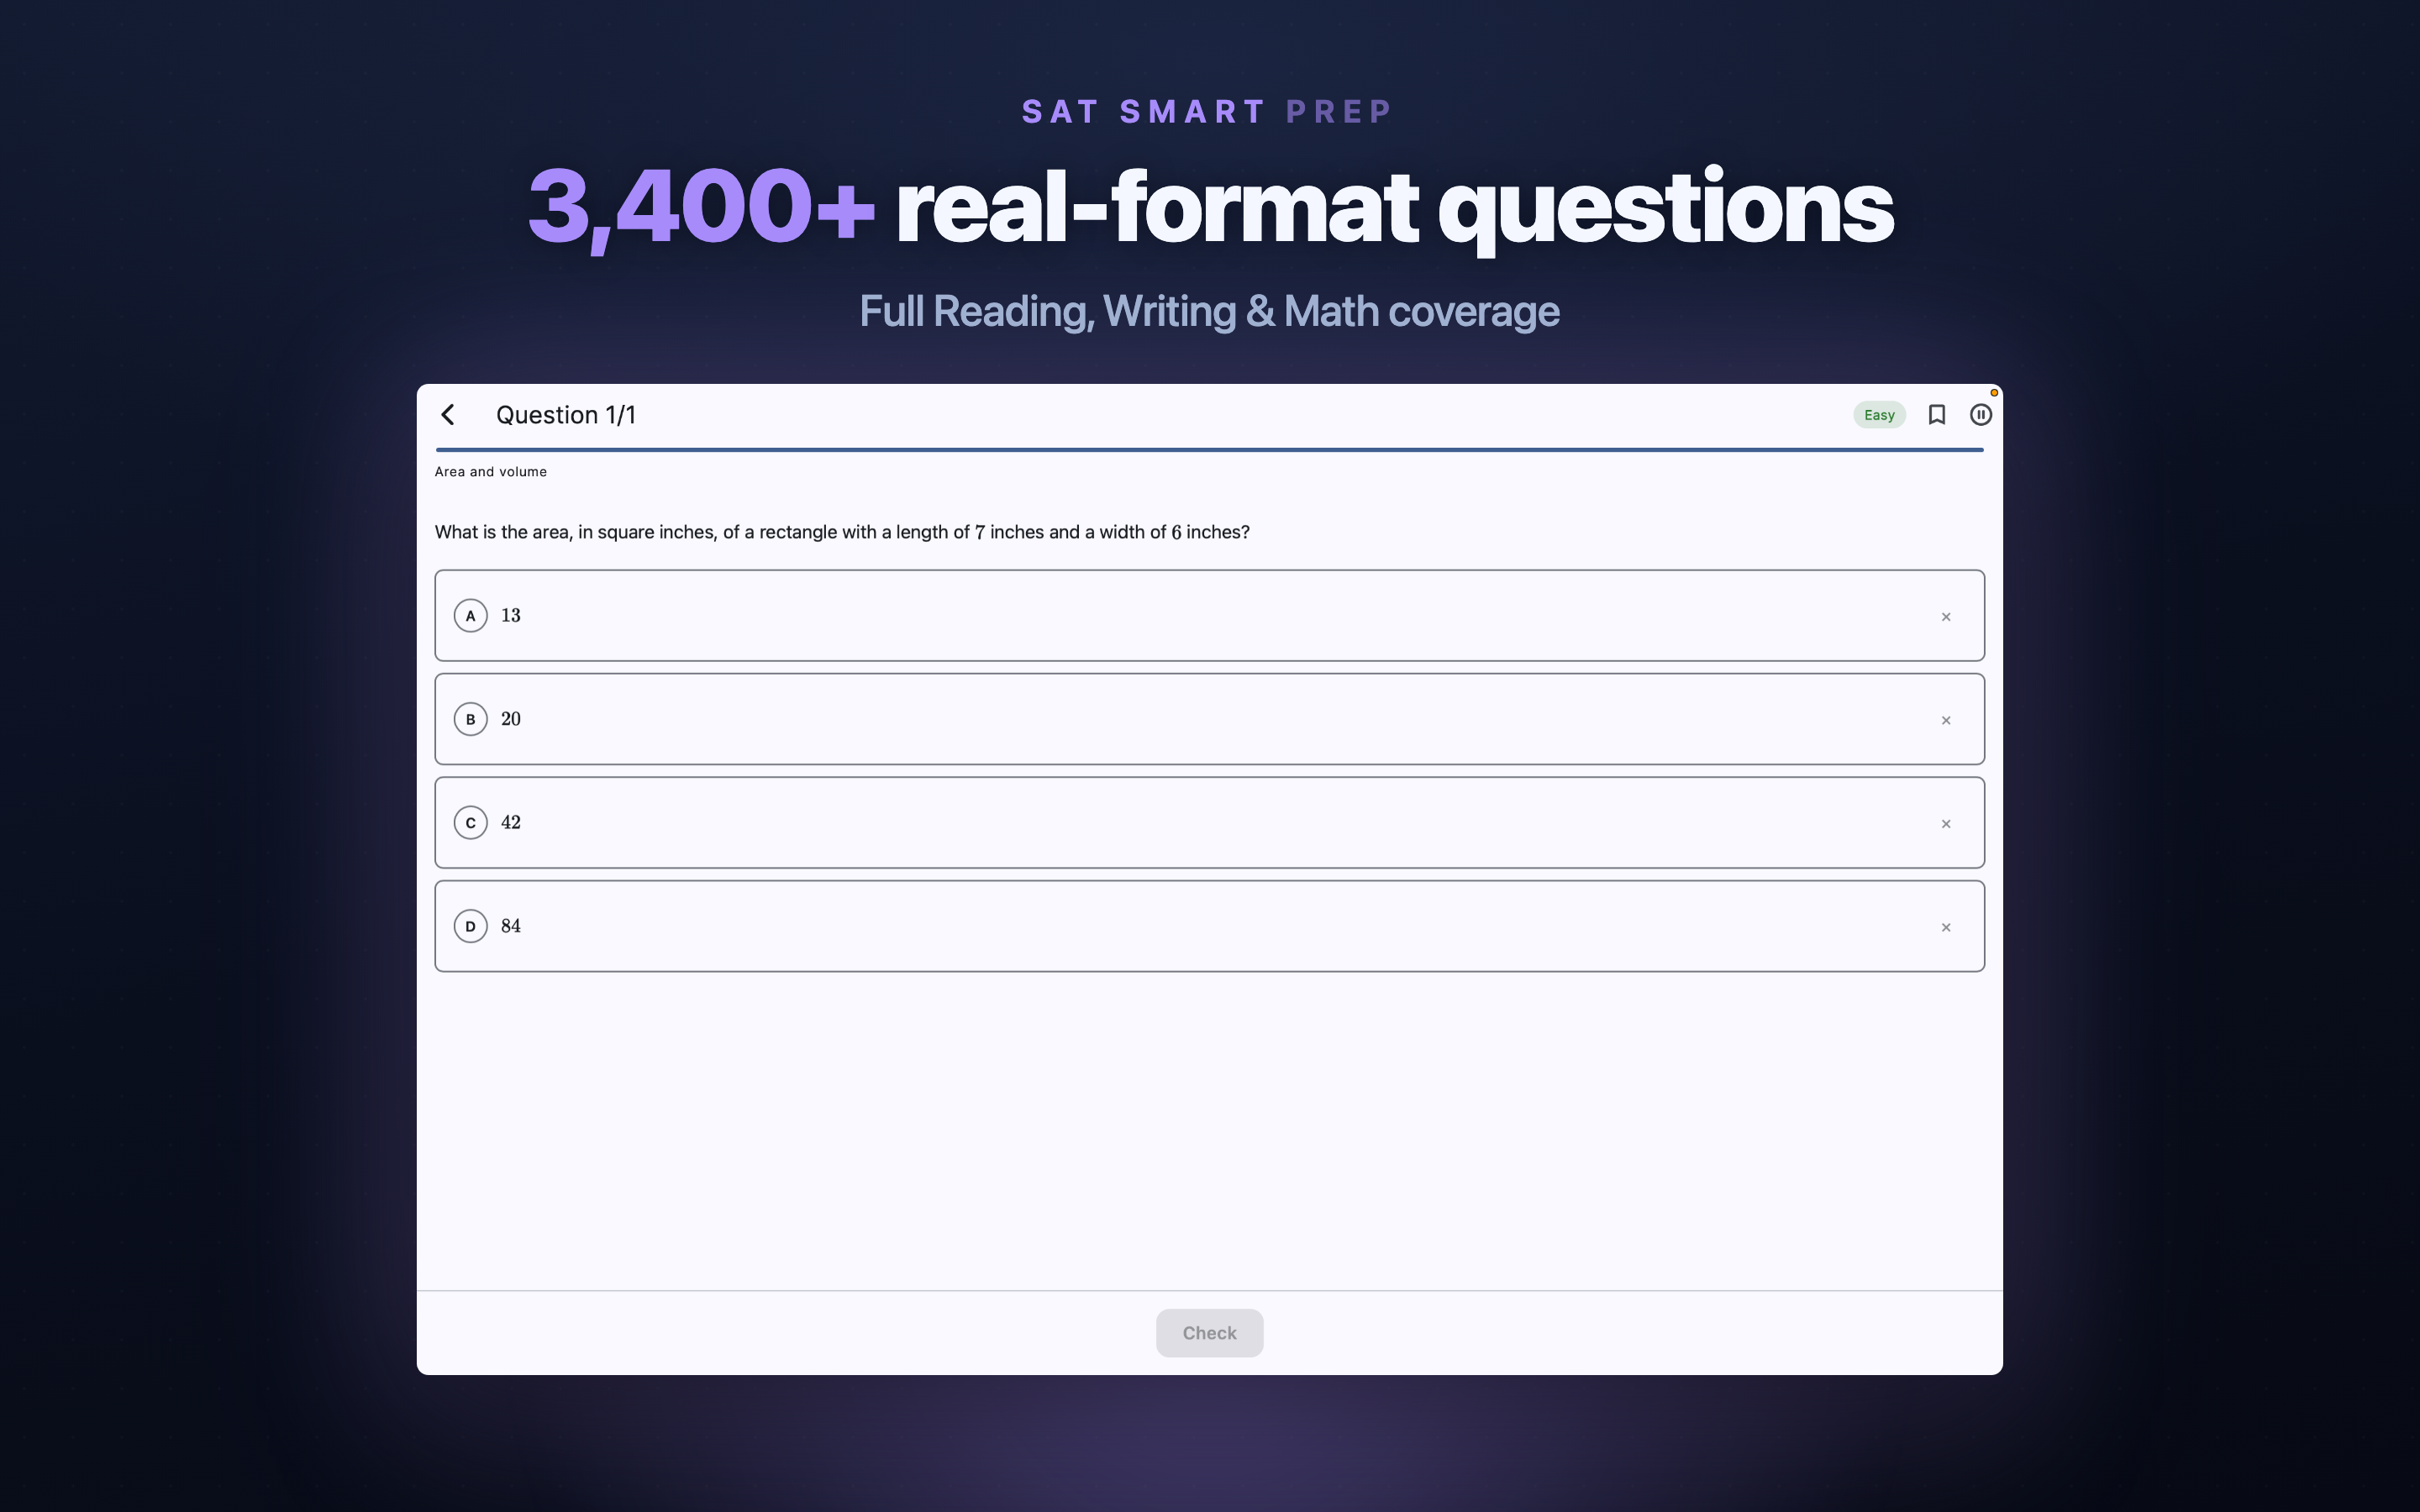This screenshot has height=1512, width=2420.
Task: Choose the answer text 13
Action: pyautogui.click(x=511, y=616)
